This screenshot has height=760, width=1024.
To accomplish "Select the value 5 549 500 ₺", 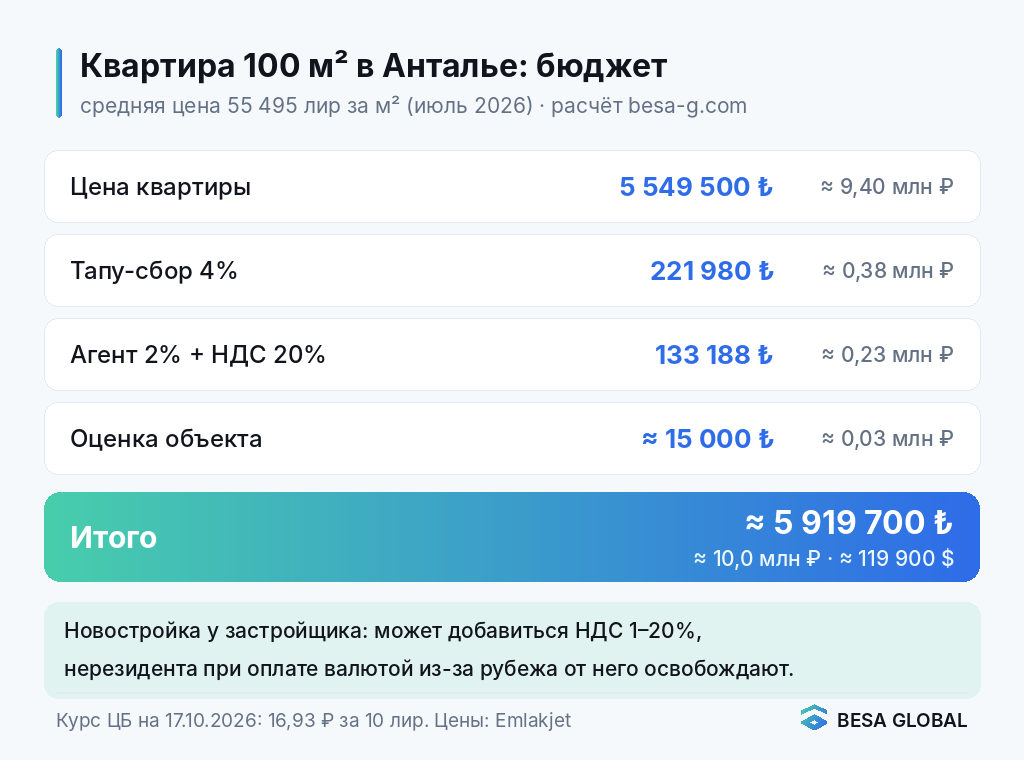I will 696,187.
